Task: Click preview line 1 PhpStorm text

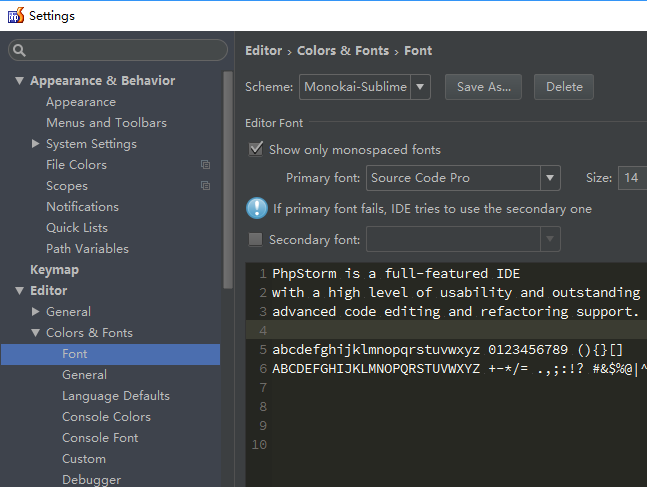Action: 396,274
